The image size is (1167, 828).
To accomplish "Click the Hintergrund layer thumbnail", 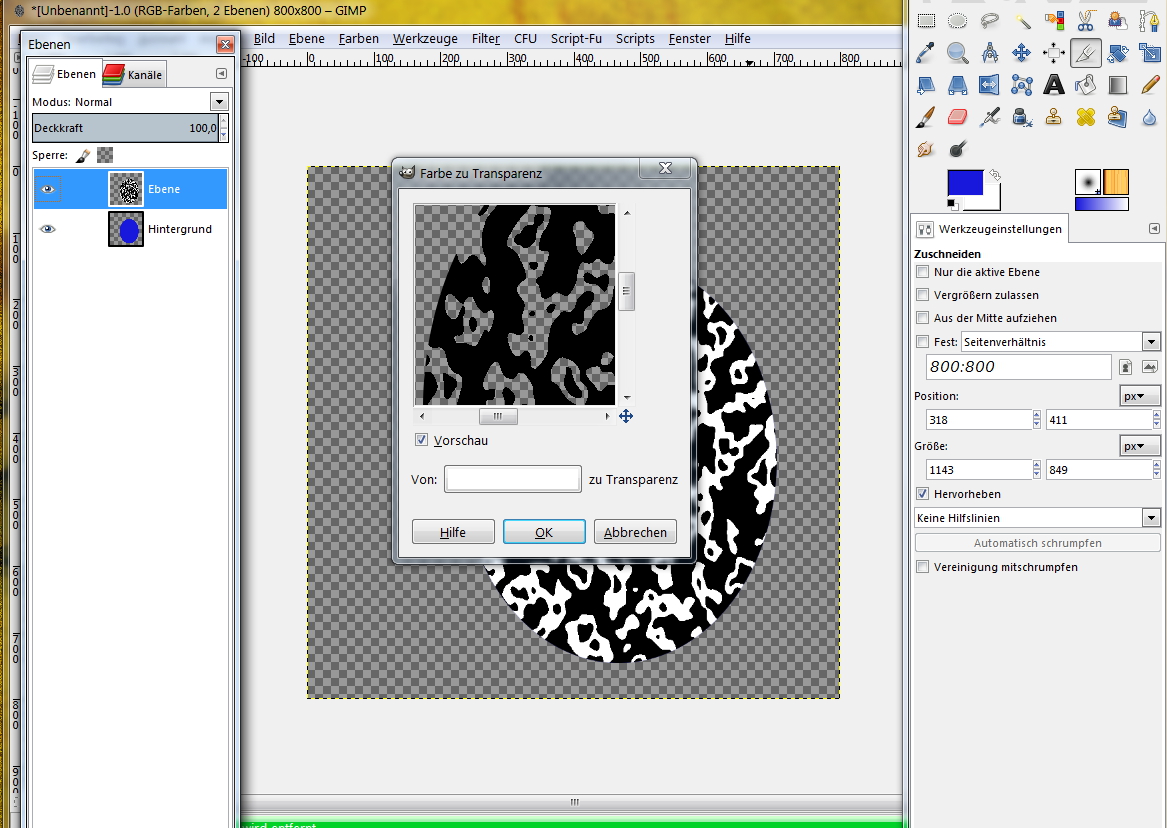I will coord(126,229).
